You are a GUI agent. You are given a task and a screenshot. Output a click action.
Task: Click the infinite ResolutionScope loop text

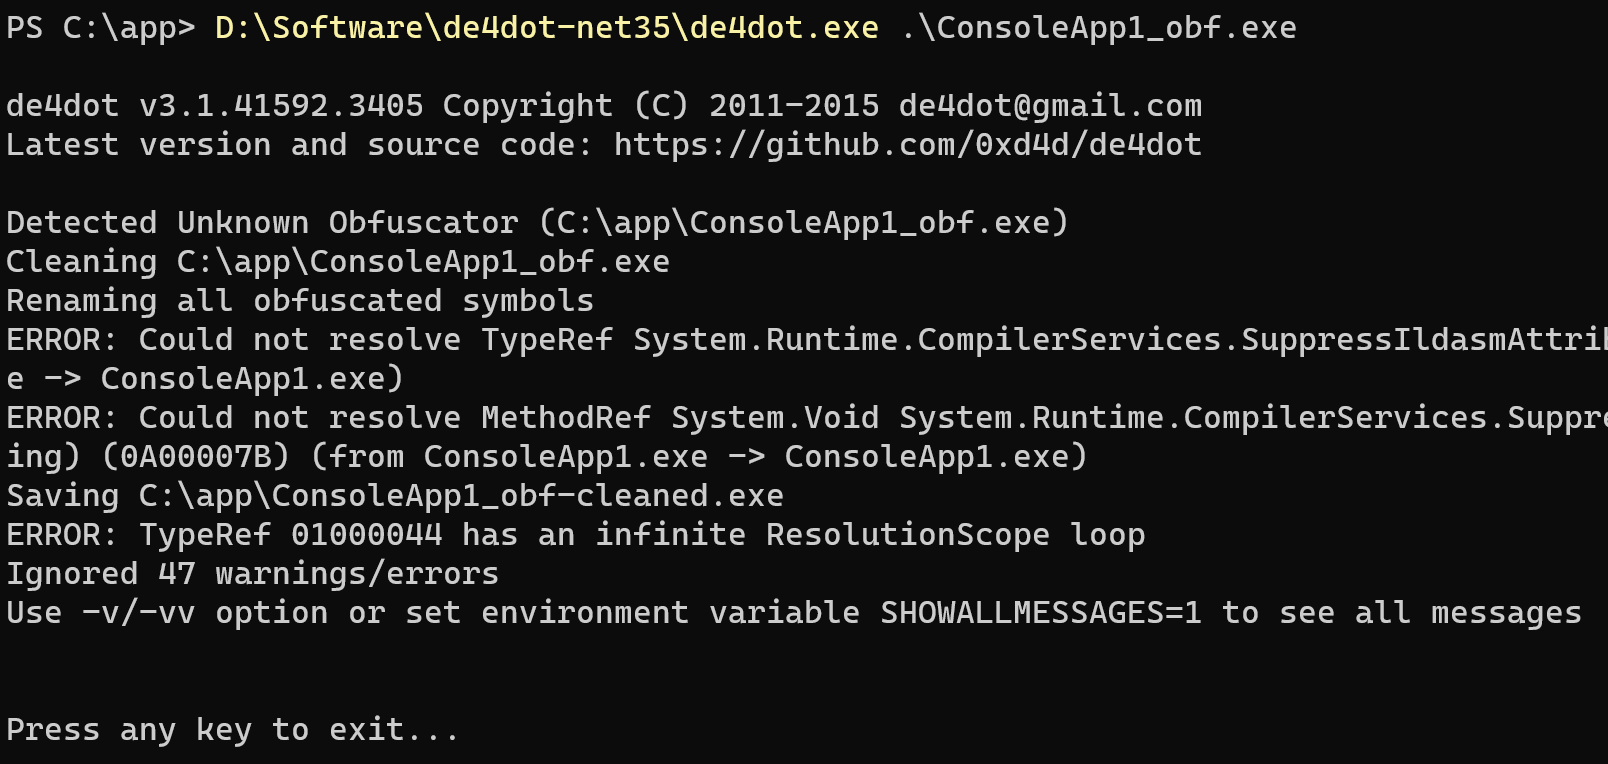coord(870,535)
